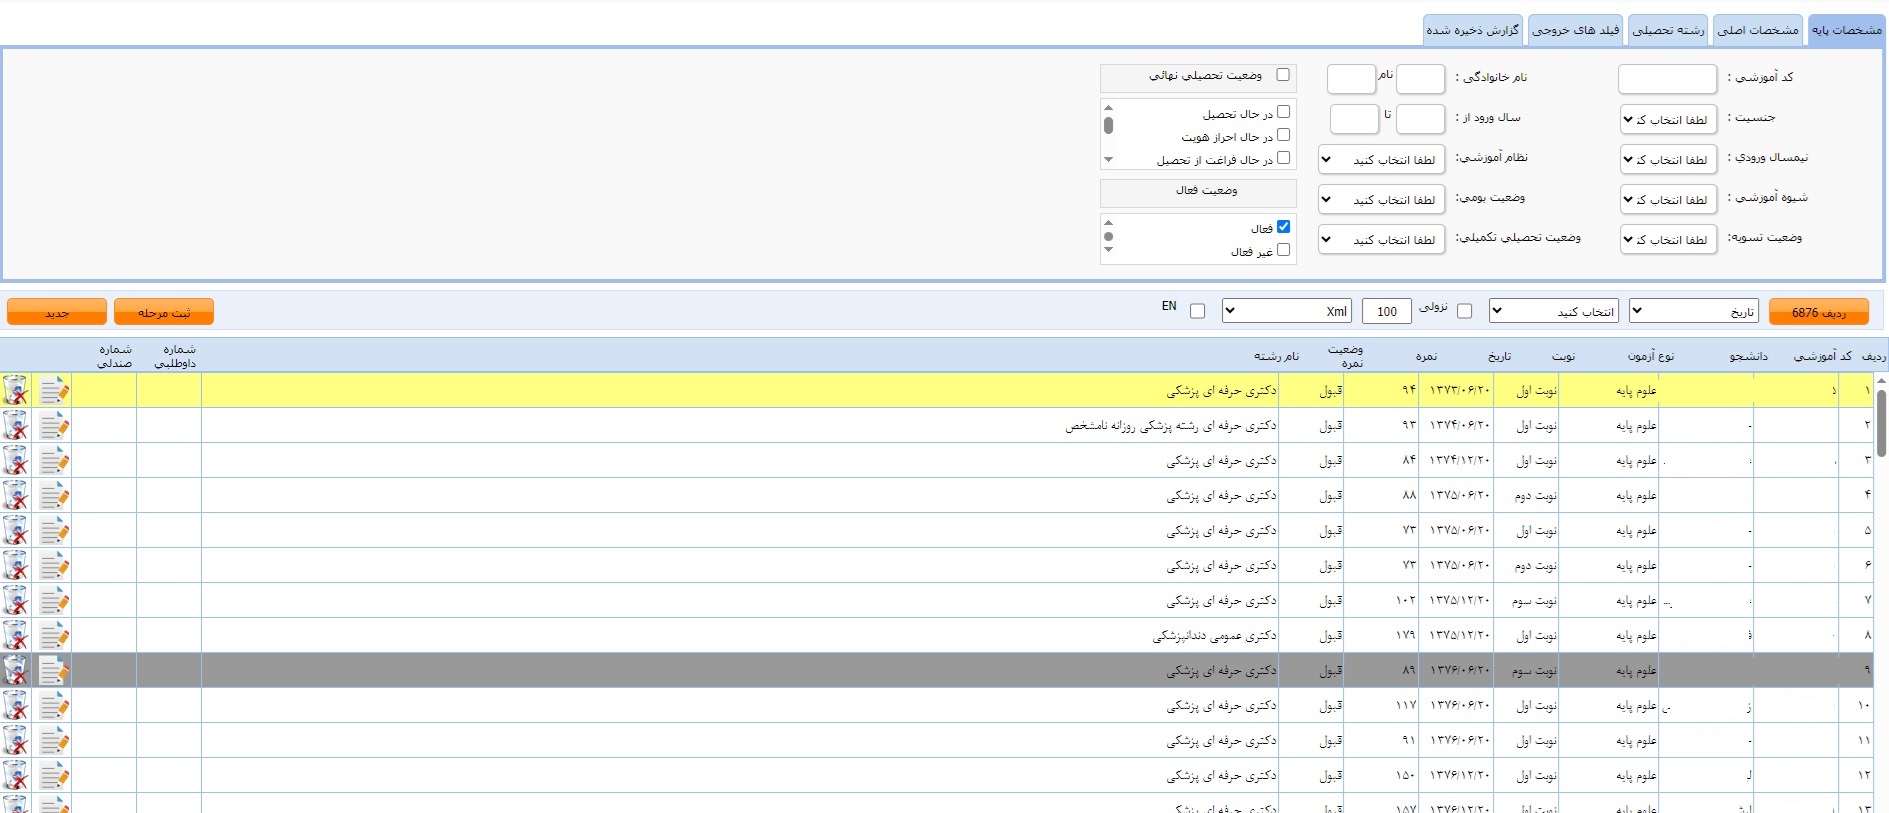Click the کد آموزشی input field
The image size is (1889, 813).
pos(1667,78)
